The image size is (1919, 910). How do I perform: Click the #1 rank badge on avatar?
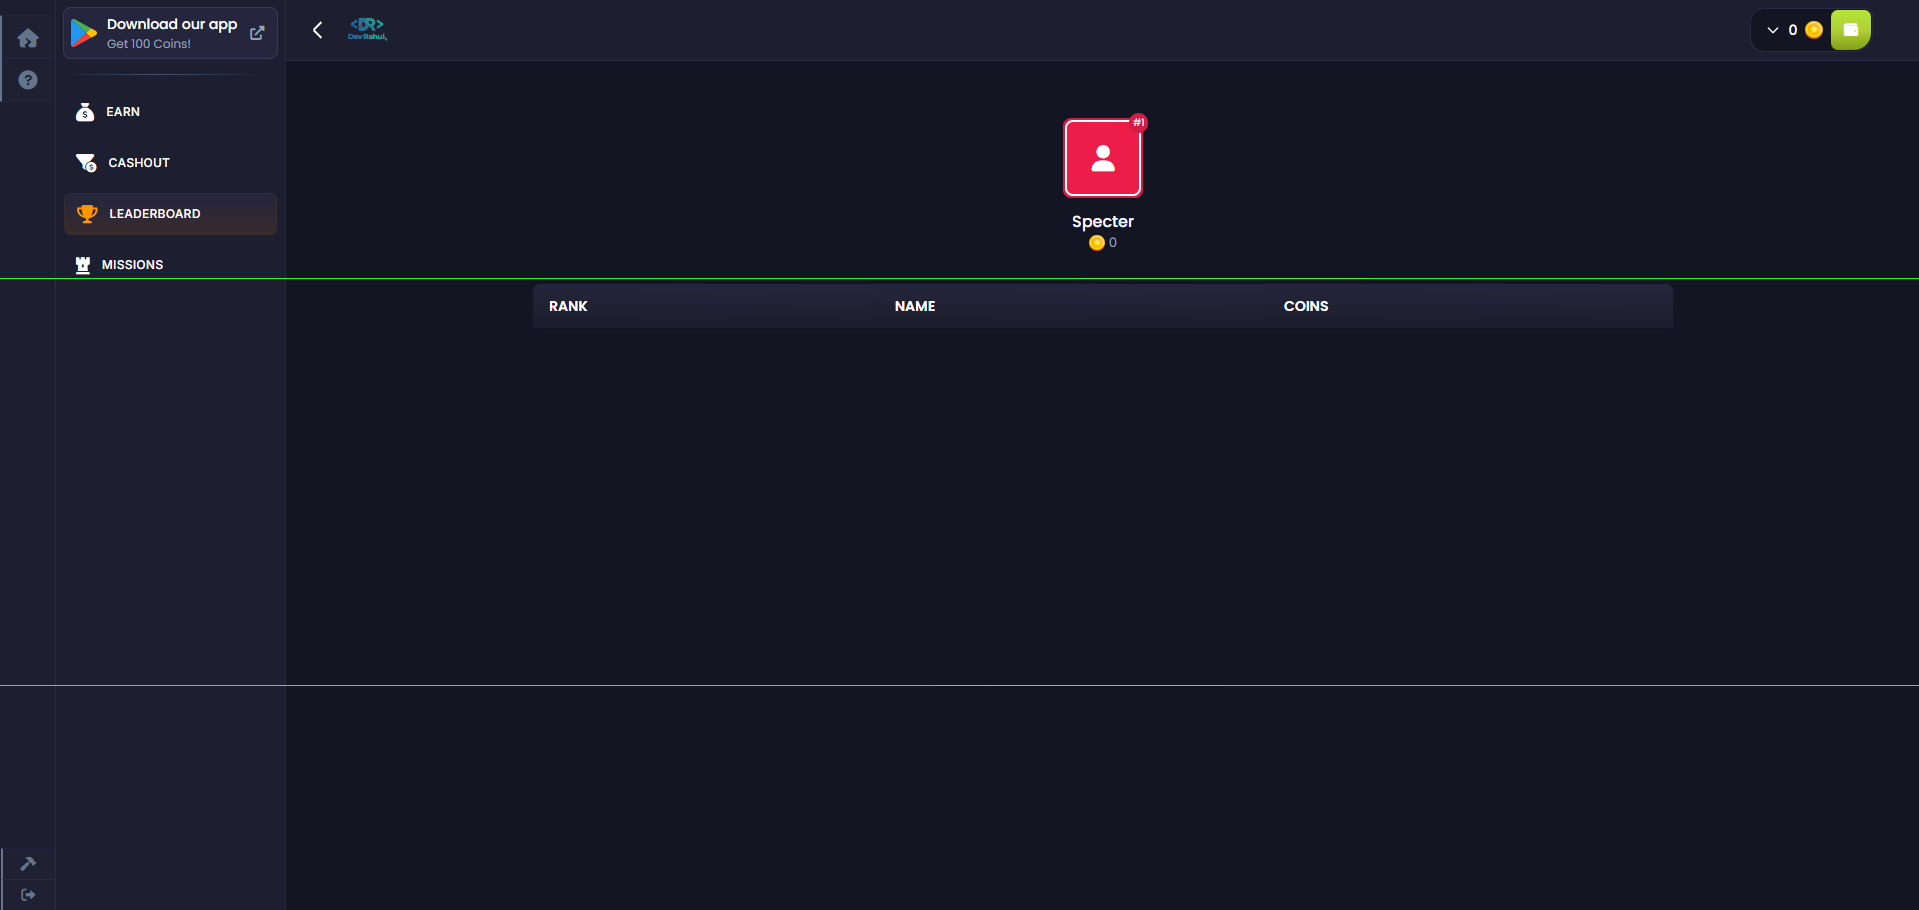(x=1138, y=123)
